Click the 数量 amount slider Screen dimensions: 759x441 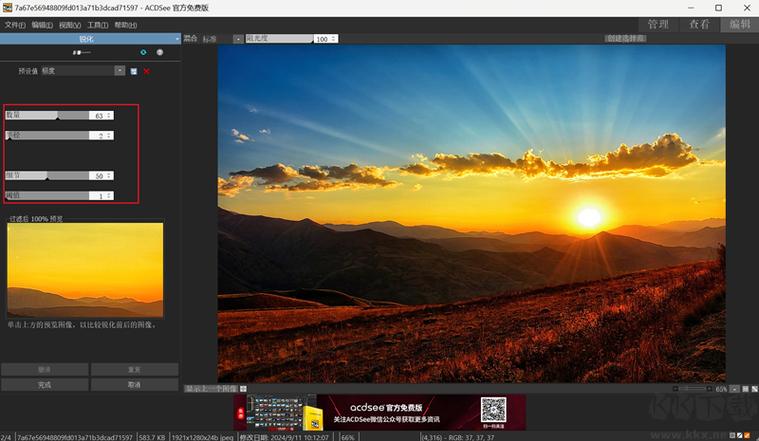pos(47,115)
